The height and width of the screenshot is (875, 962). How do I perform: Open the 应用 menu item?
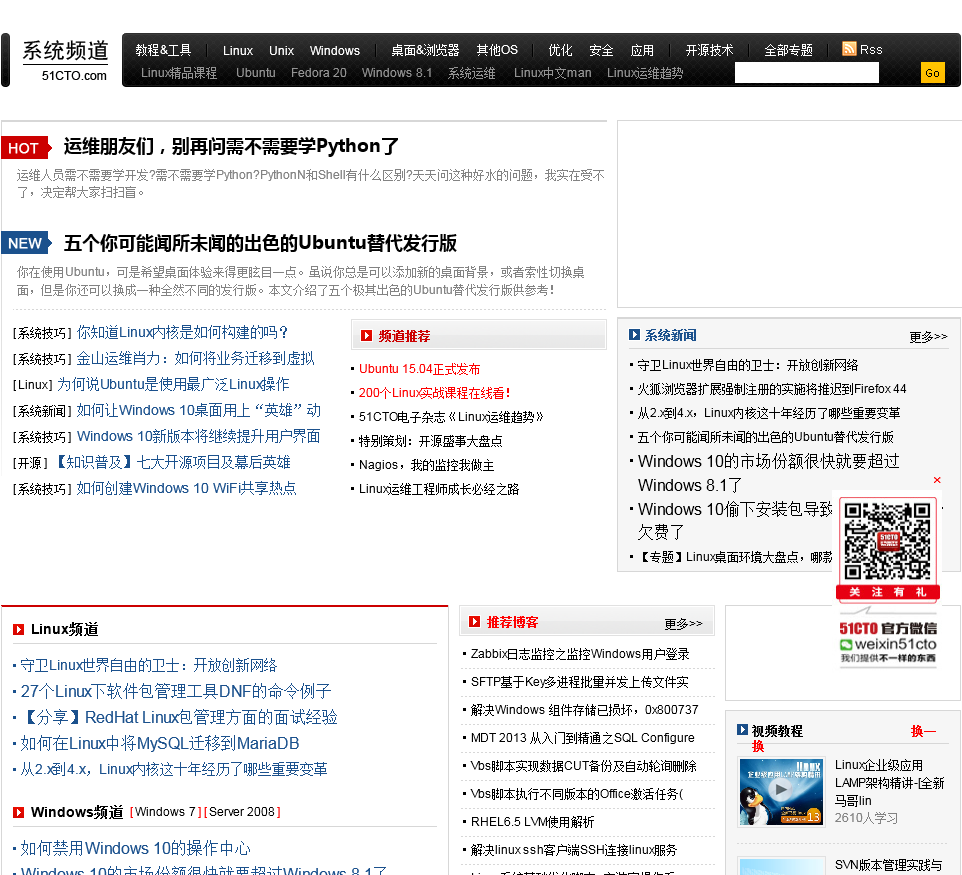[x=642, y=50]
